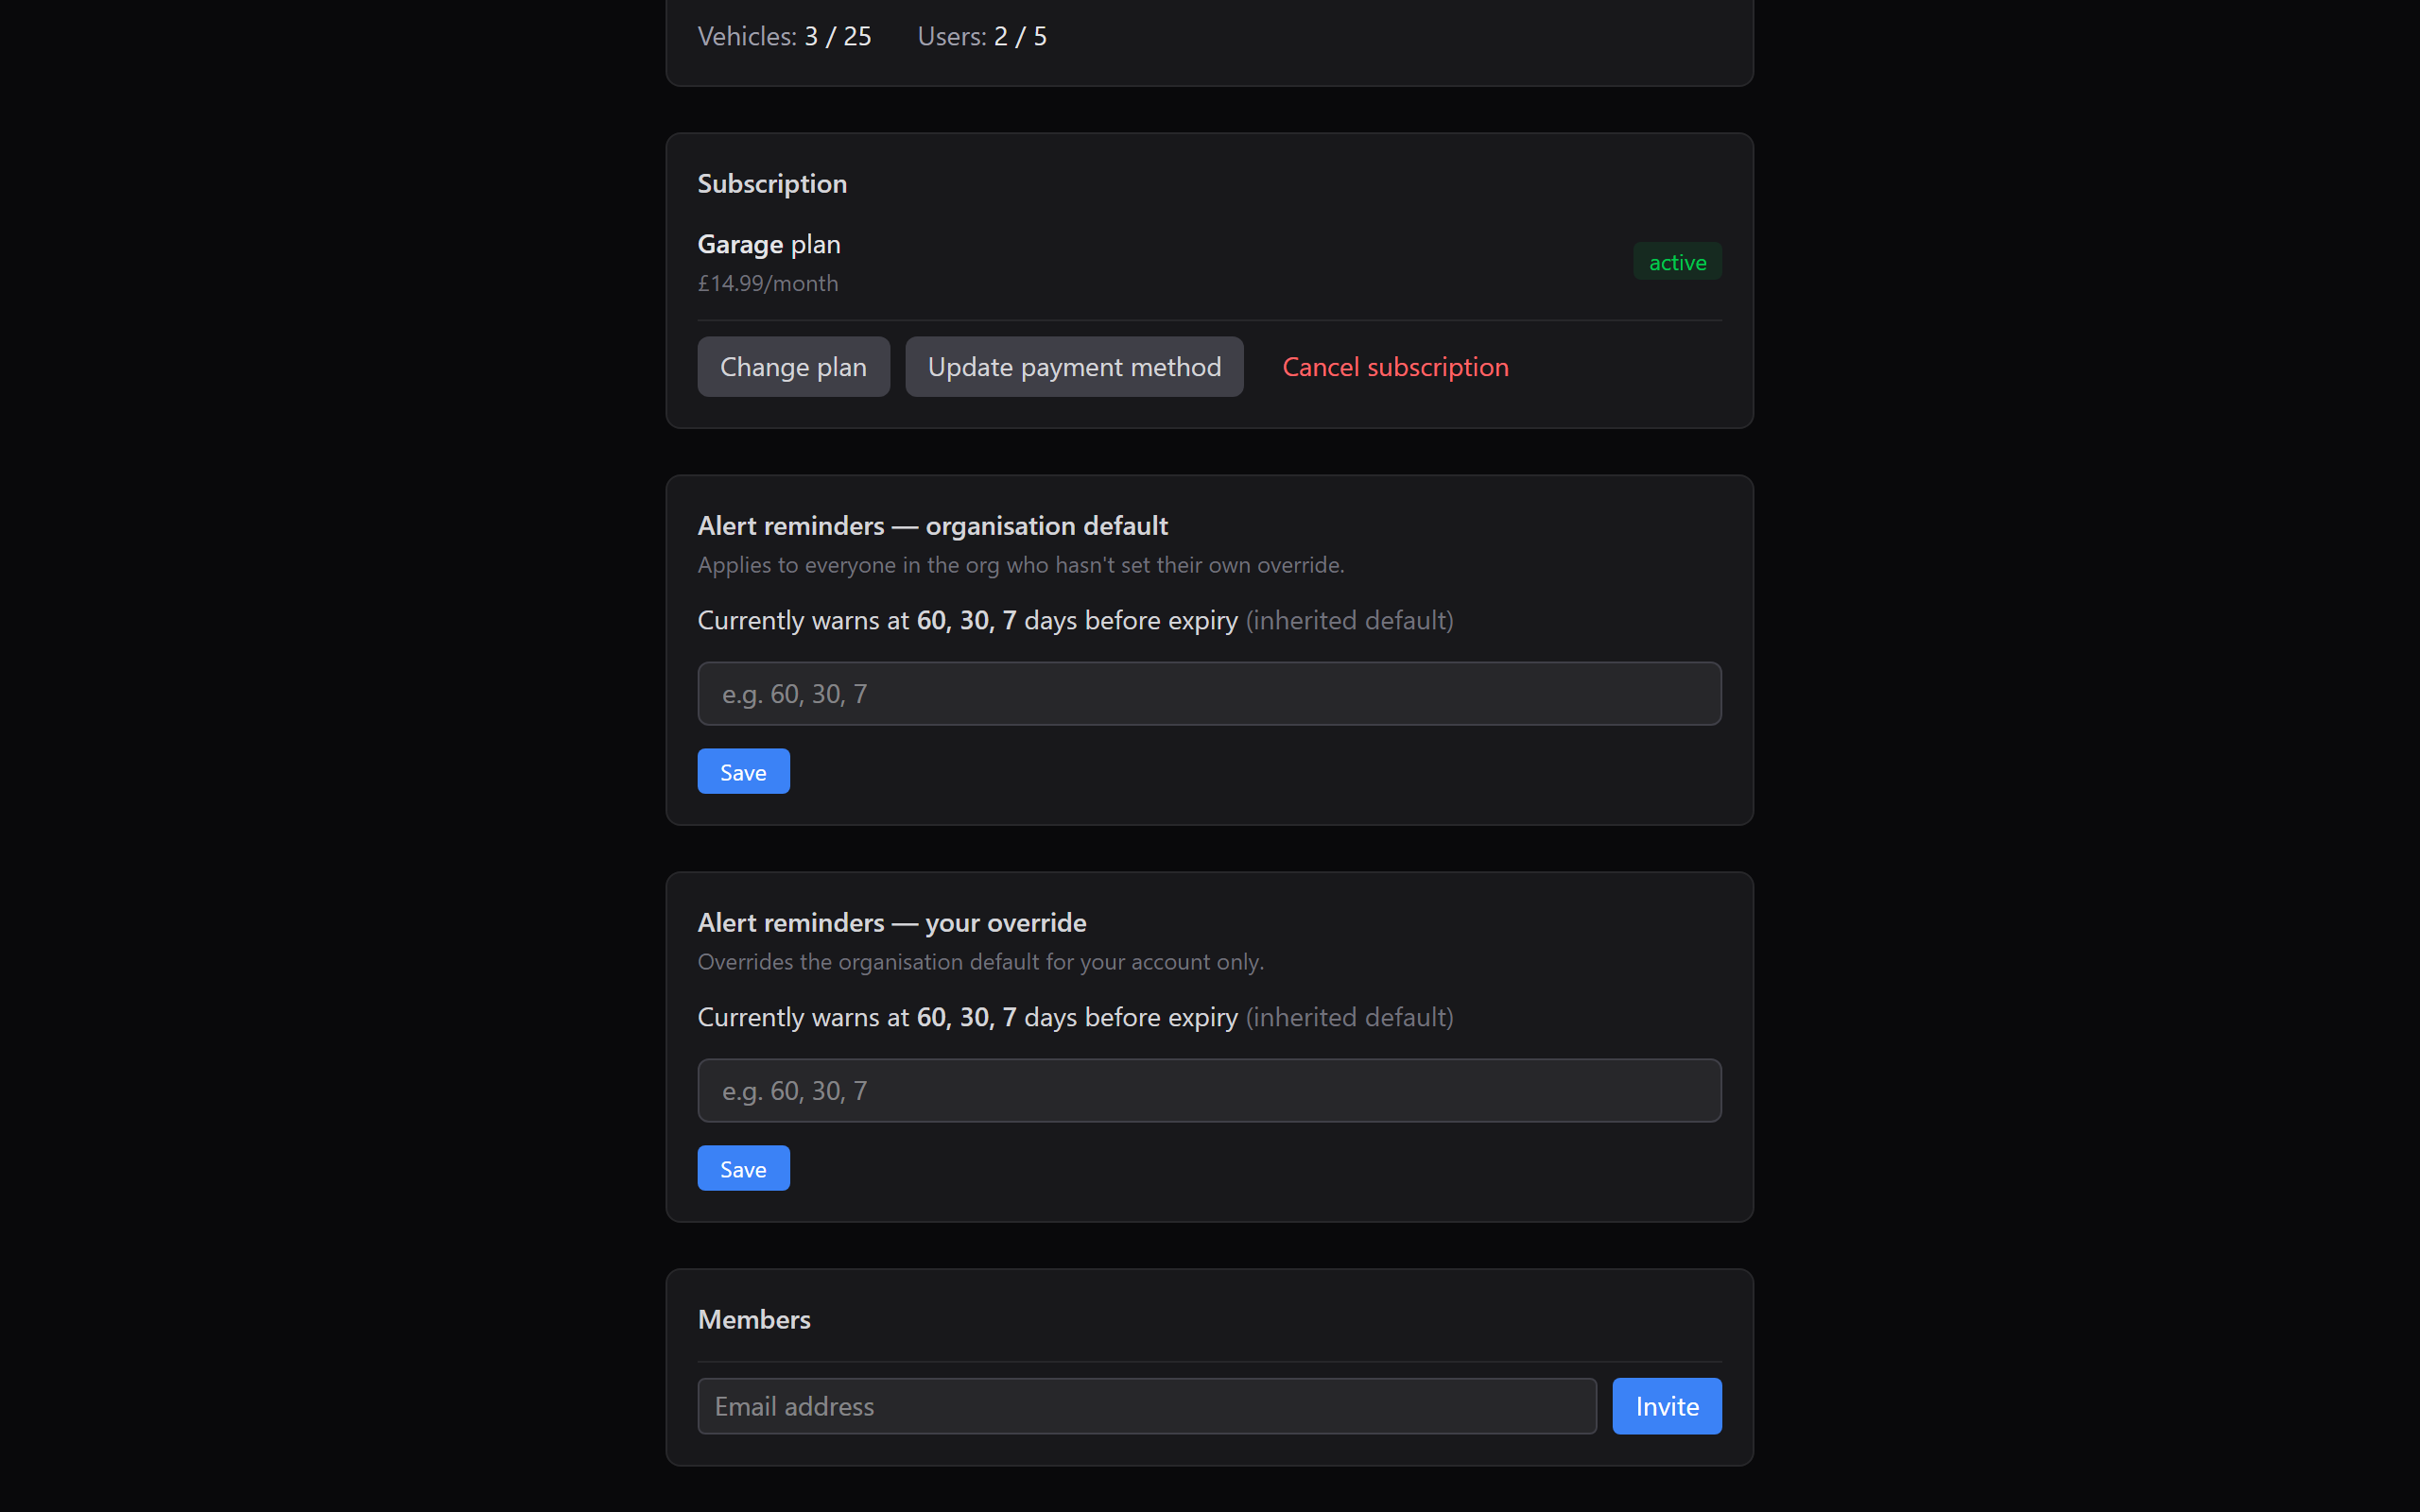This screenshot has height=1512, width=2420.
Task: Click the Invite button in Members
Action: [x=1665, y=1405]
